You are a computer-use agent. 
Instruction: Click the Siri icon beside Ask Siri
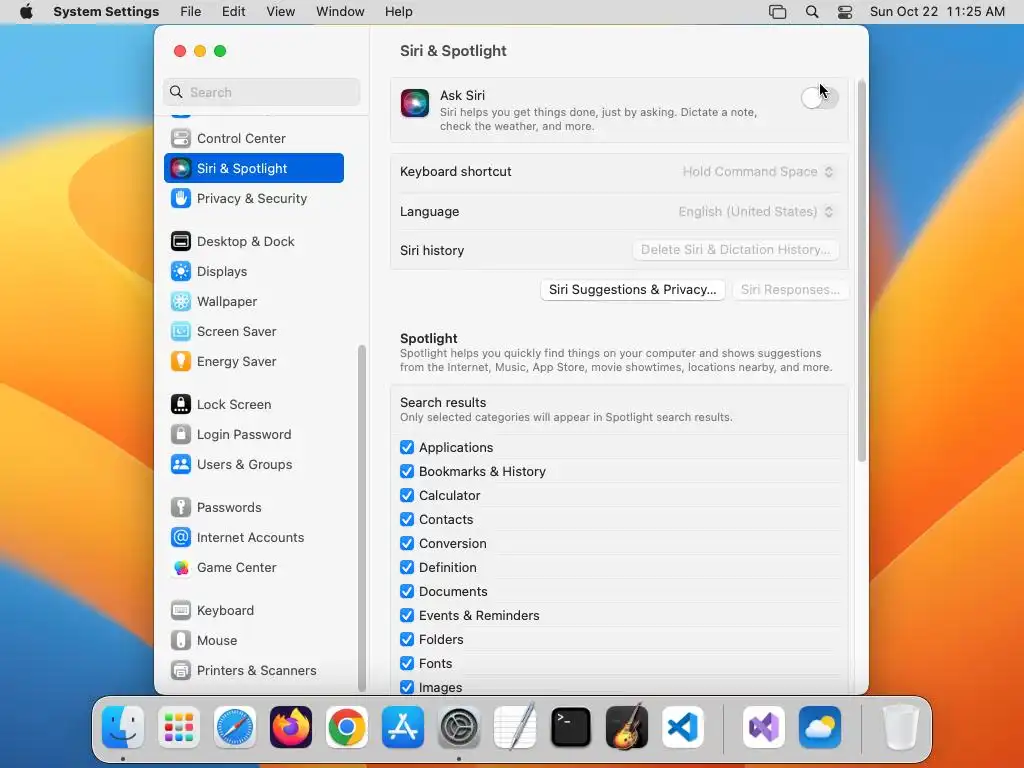pos(415,104)
